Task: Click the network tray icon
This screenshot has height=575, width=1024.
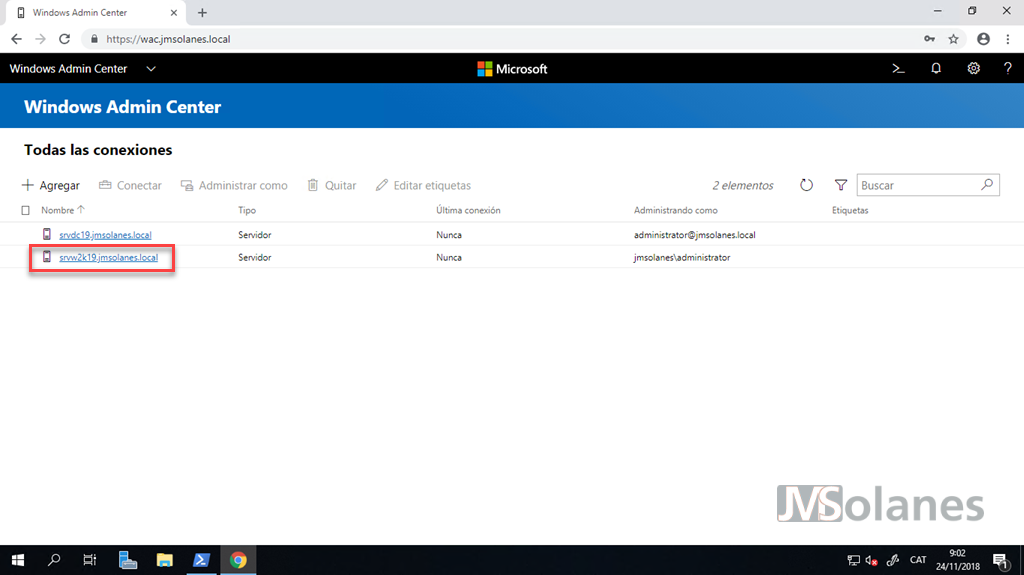Action: click(x=853, y=561)
